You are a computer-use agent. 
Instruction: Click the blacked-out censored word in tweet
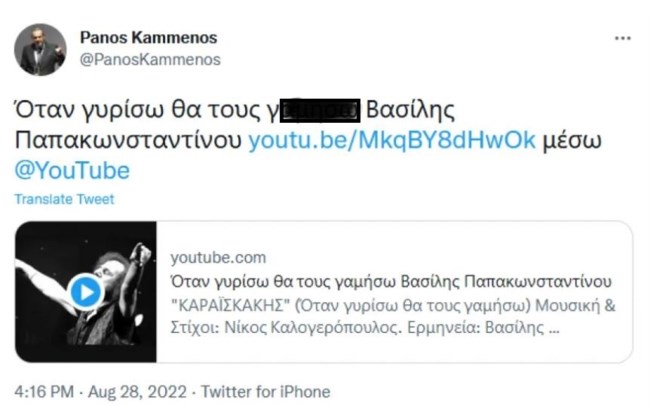pyautogui.click(x=320, y=111)
